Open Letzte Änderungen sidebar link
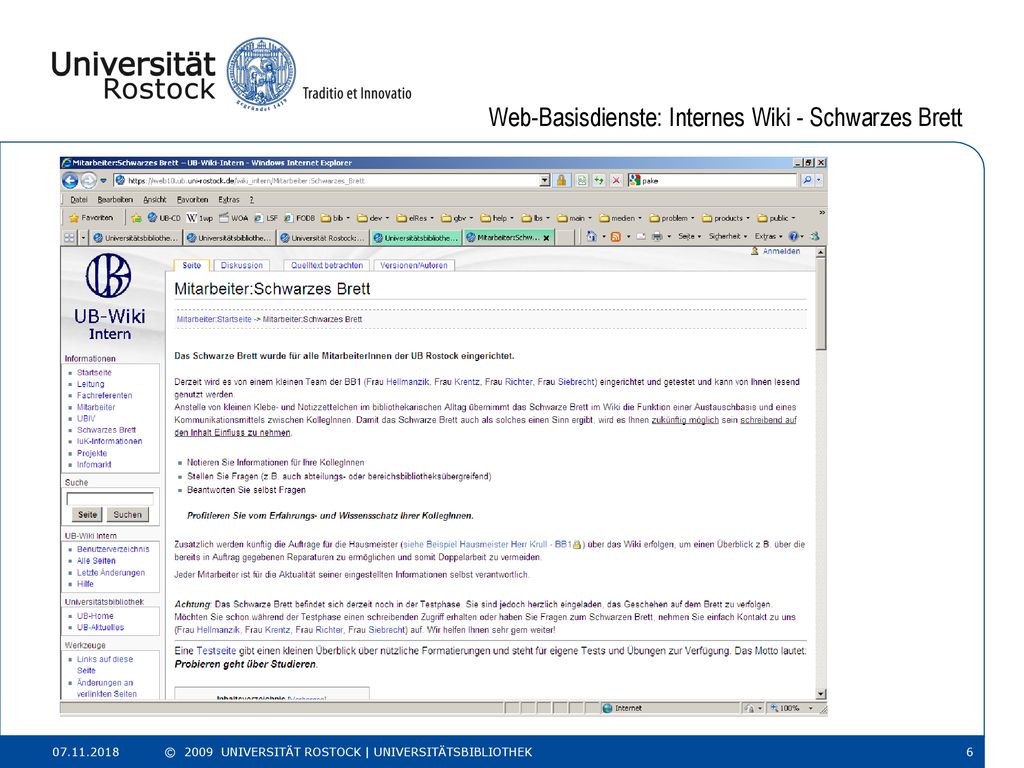1024x768 pixels. [111, 573]
